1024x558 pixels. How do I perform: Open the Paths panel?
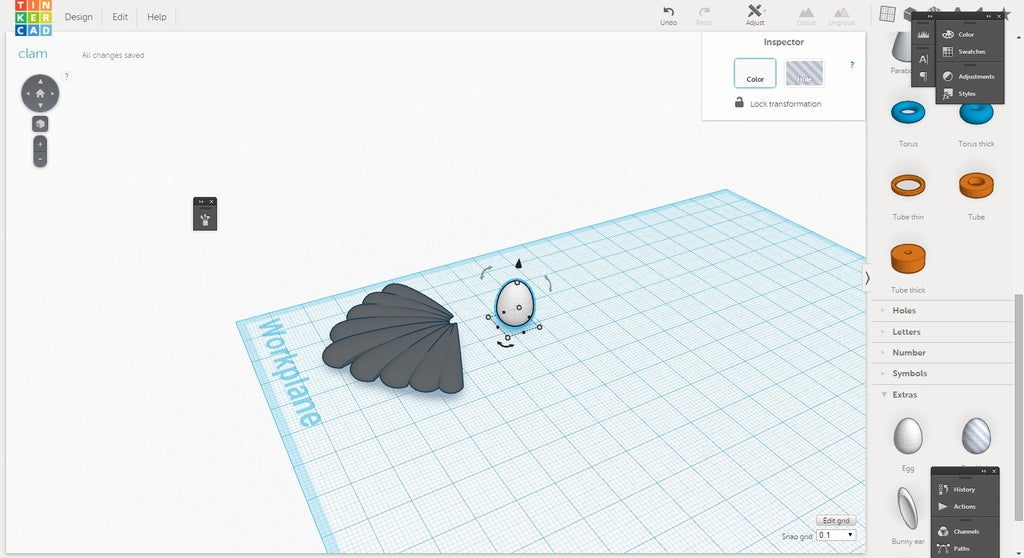click(x=955, y=548)
